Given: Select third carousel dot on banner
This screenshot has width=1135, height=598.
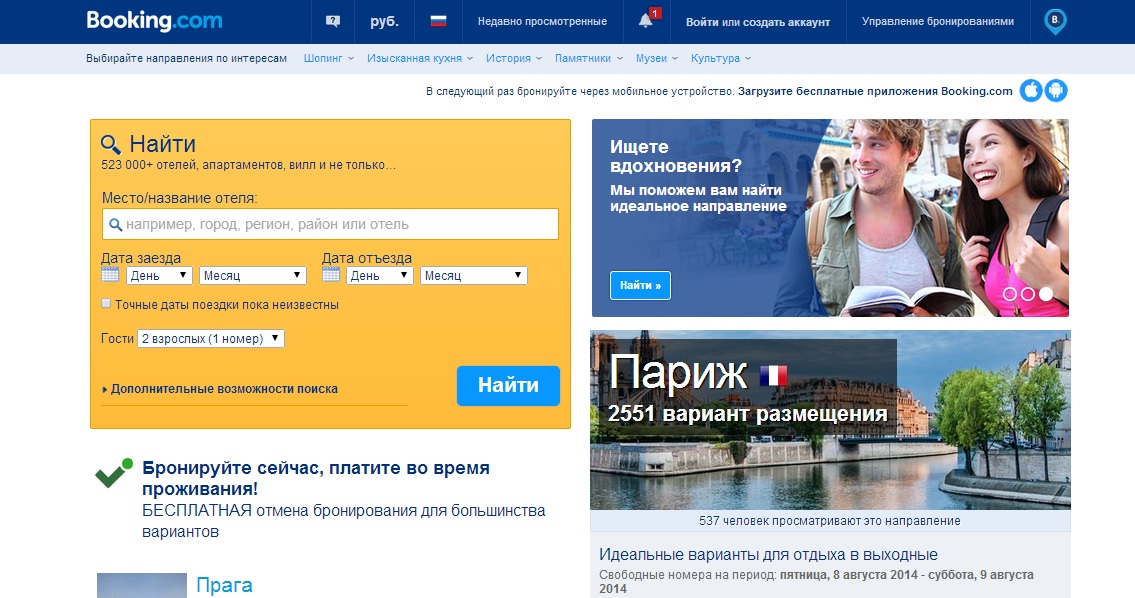Looking at the screenshot, I should 1046,294.
